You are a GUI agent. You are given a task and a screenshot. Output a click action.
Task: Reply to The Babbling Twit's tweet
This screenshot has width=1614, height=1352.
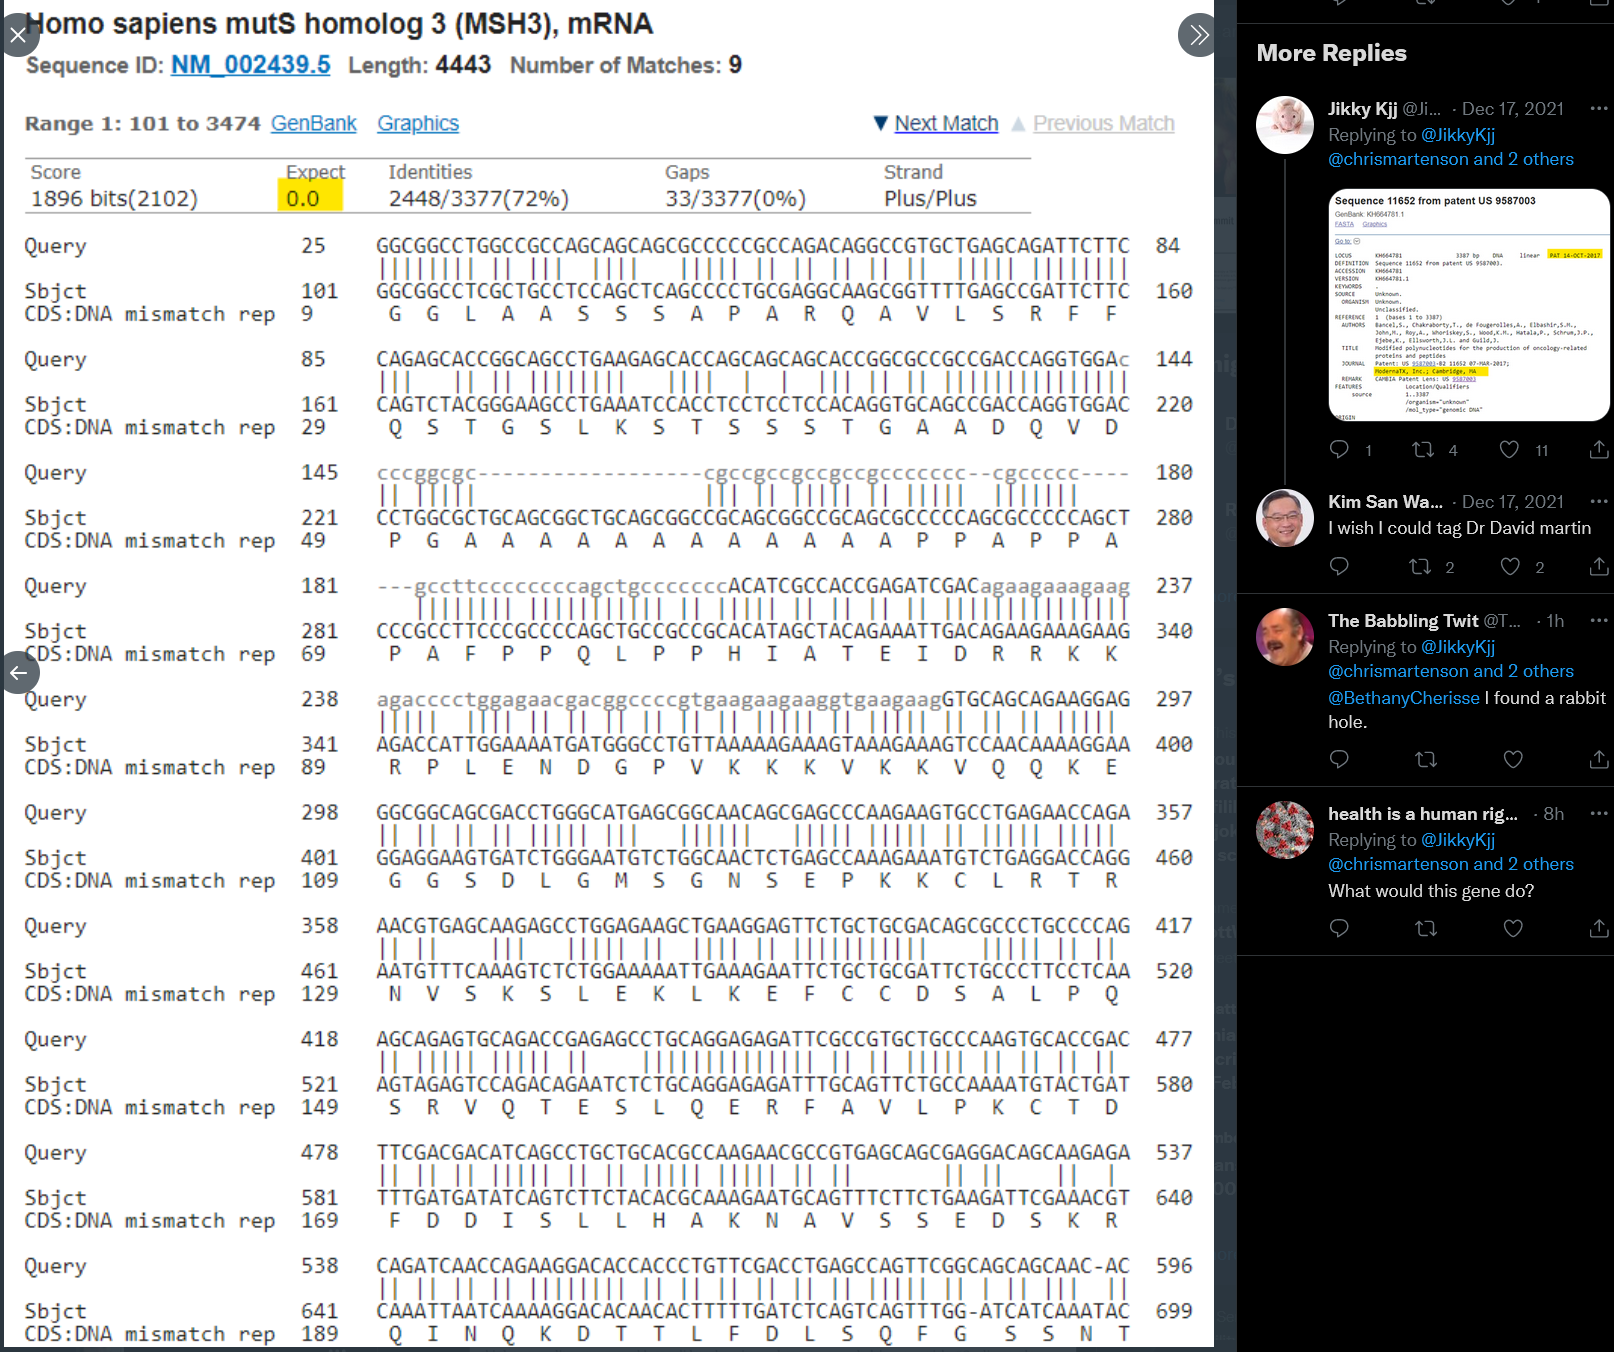pyautogui.click(x=1340, y=760)
